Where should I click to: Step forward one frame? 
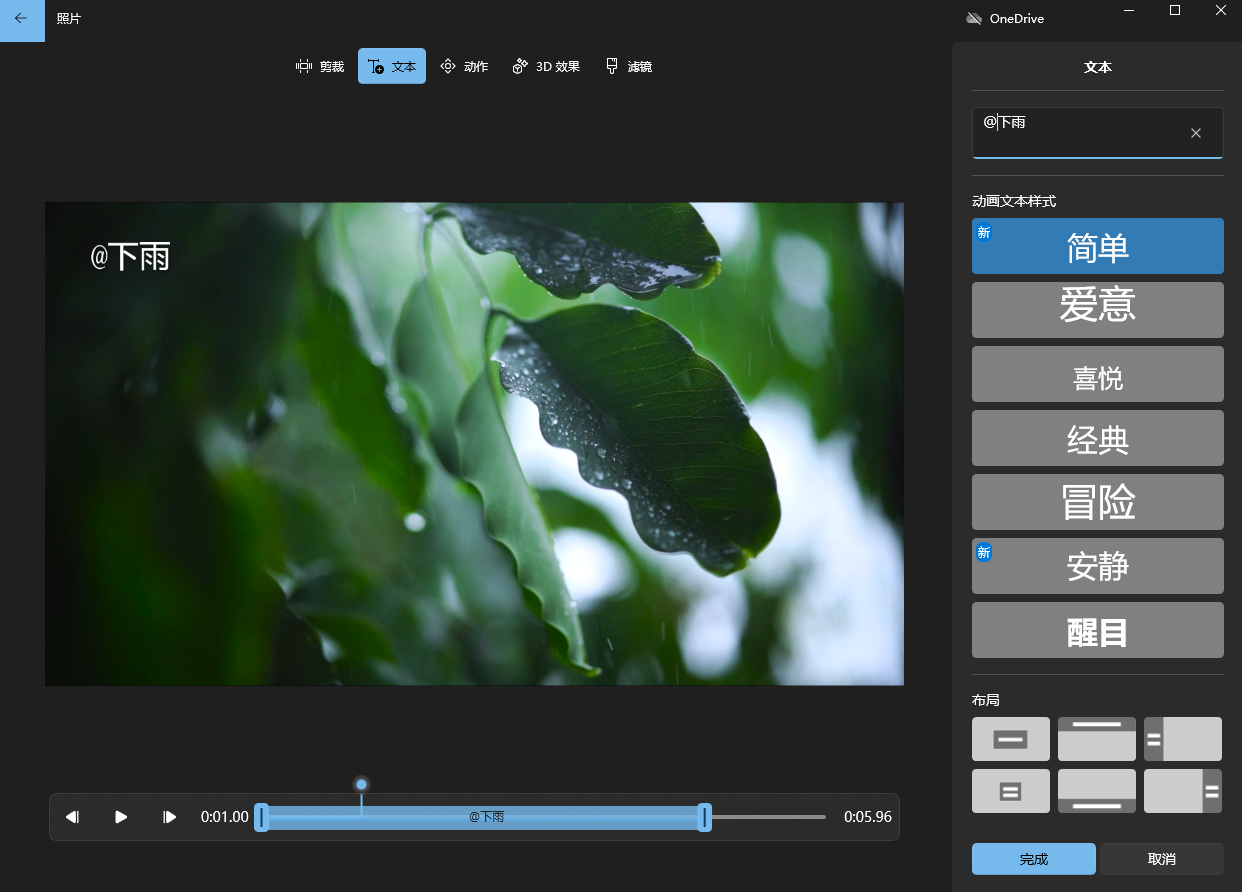[170, 817]
